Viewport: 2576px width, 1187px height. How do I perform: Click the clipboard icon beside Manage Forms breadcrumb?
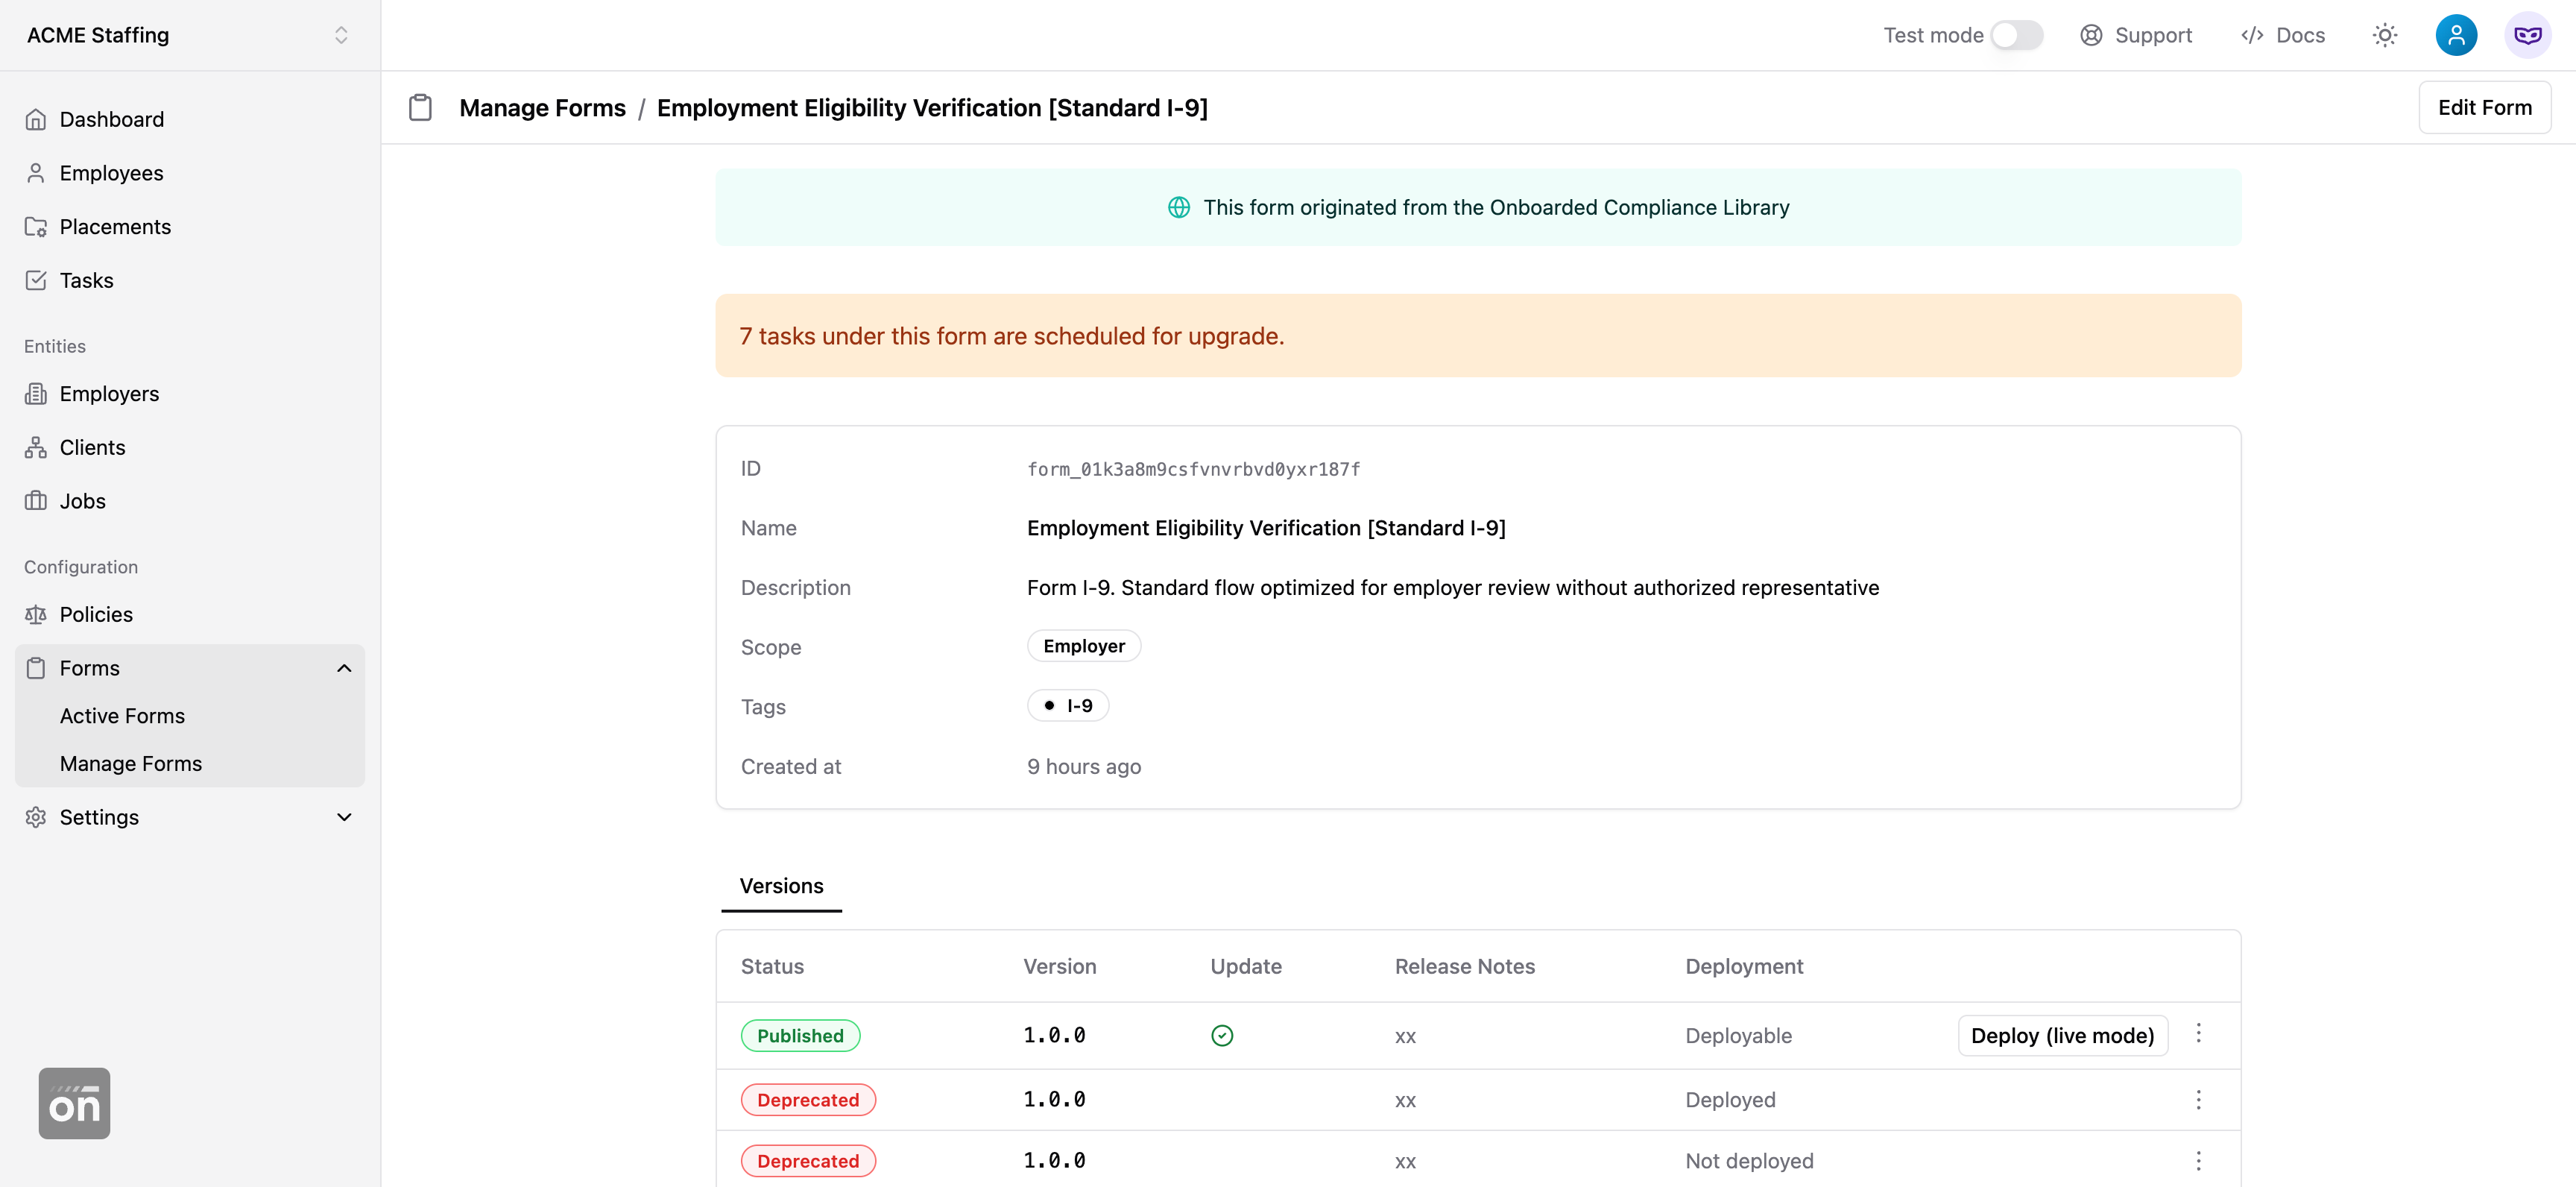(x=420, y=107)
